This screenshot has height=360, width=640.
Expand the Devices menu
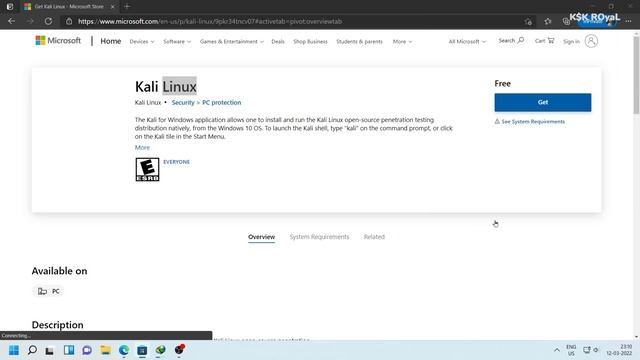[142, 42]
